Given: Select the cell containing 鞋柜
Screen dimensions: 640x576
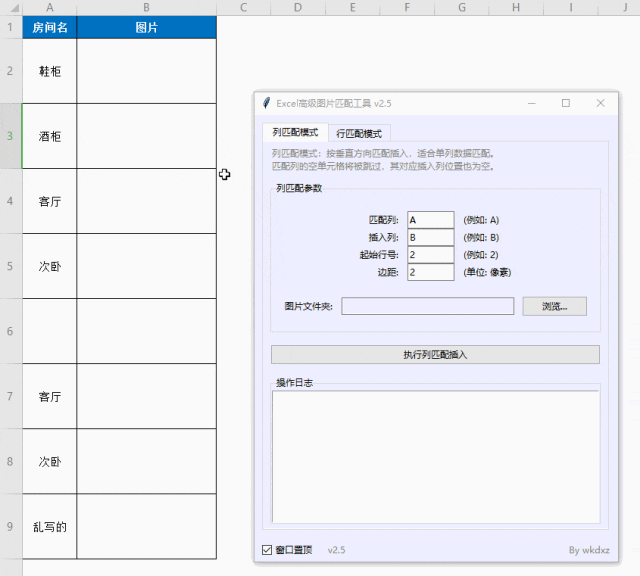Looking at the screenshot, I should click(x=50, y=71).
